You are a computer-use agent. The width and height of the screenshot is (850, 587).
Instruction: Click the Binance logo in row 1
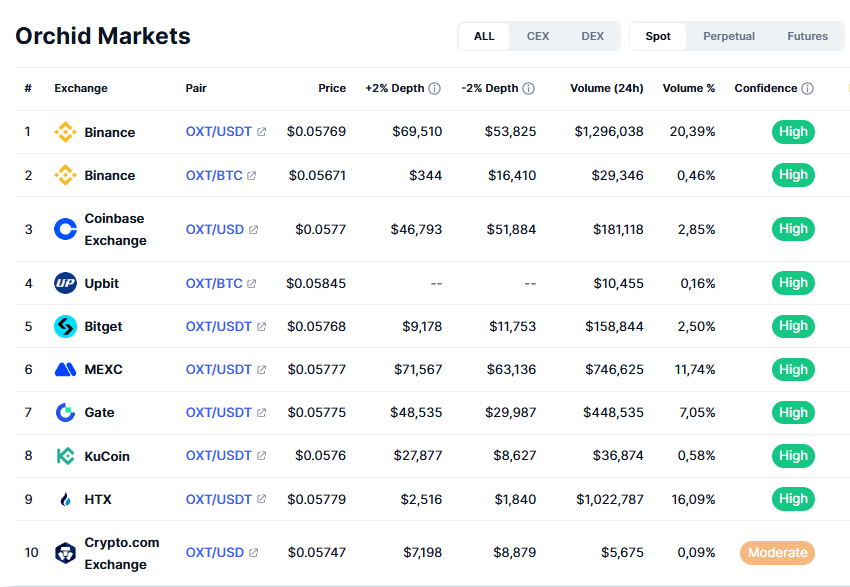65,132
